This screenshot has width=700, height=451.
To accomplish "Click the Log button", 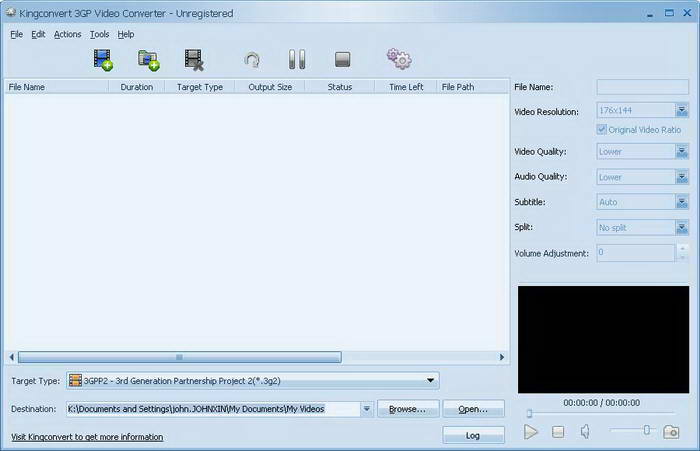I will pyautogui.click(x=473, y=435).
